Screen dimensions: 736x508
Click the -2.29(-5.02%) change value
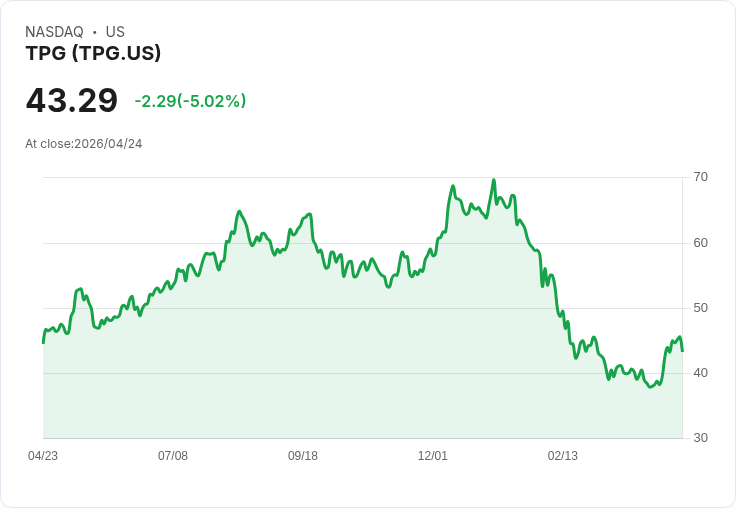pyautogui.click(x=190, y=101)
